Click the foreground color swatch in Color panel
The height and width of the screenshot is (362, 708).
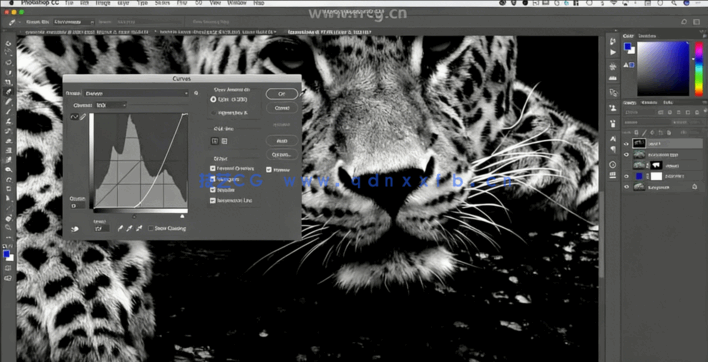coord(628,46)
